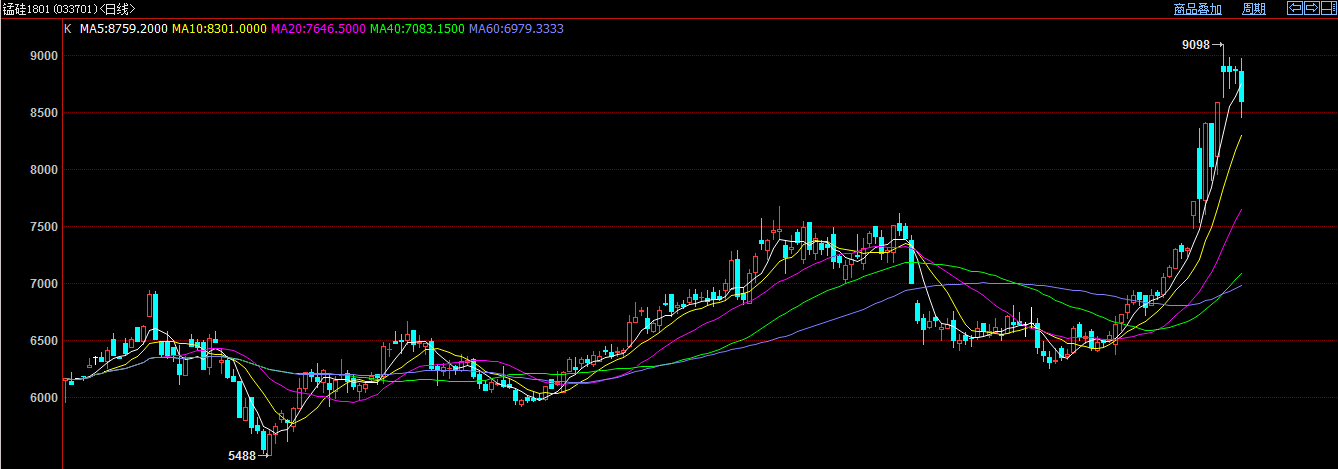The height and width of the screenshot is (469, 1338).
Task: Open the 商品叠加 overlay link
Action: tap(1197, 9)
